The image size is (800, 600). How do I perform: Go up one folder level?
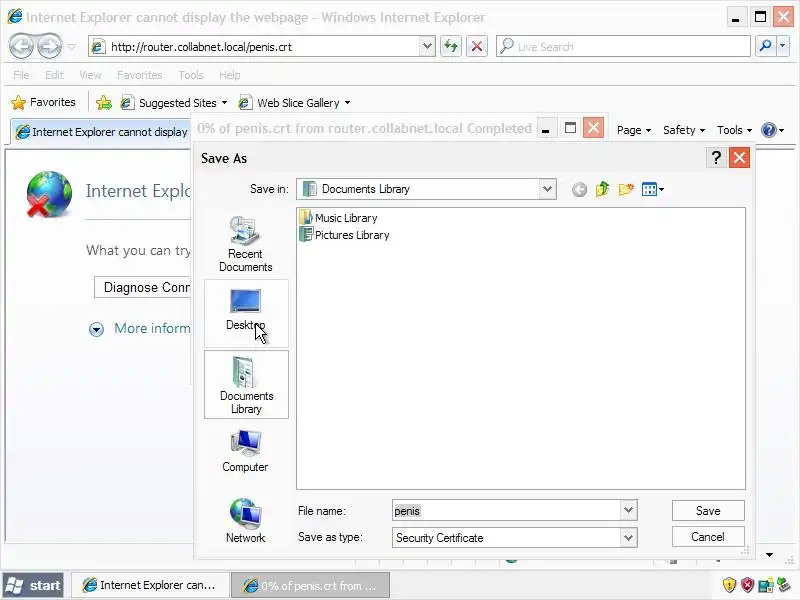pos(602,189)
